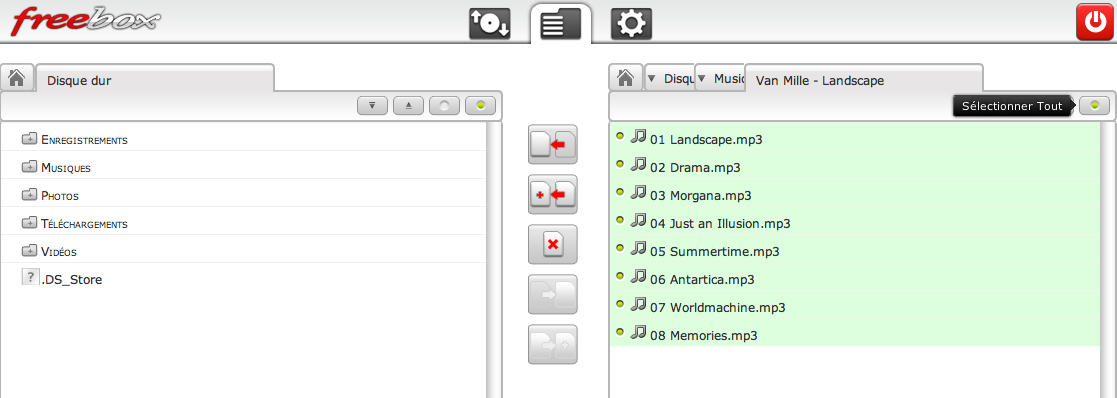Click the freebox logo
Image resolution: width=1117 pixels, height=398 pixels.
(x=85, y=21)
